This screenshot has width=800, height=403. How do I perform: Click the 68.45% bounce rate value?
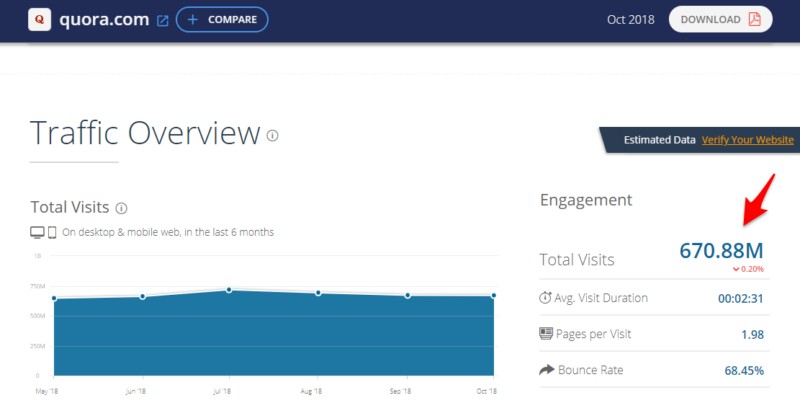tap(744, 371)
